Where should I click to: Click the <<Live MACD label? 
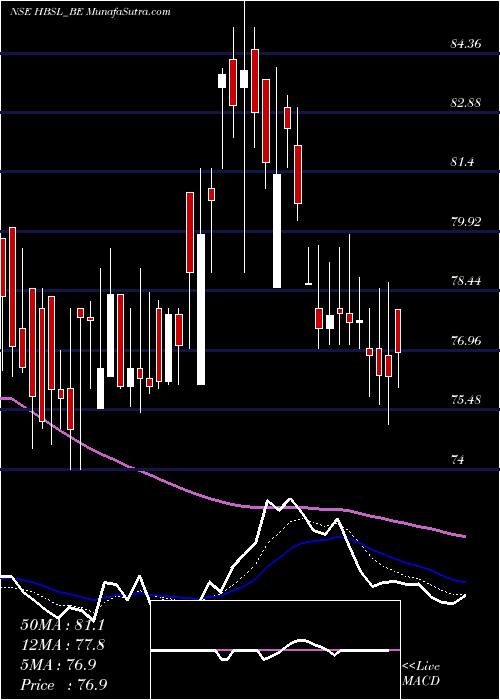pos(421,673)
